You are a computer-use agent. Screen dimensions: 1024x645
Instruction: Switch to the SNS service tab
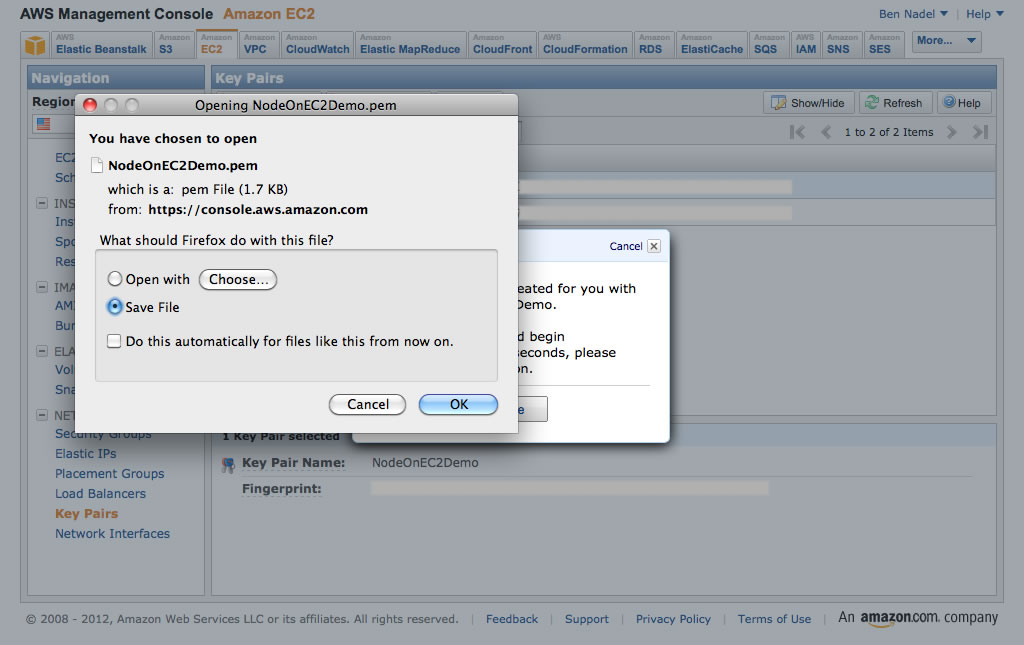[x=842, y=45]
